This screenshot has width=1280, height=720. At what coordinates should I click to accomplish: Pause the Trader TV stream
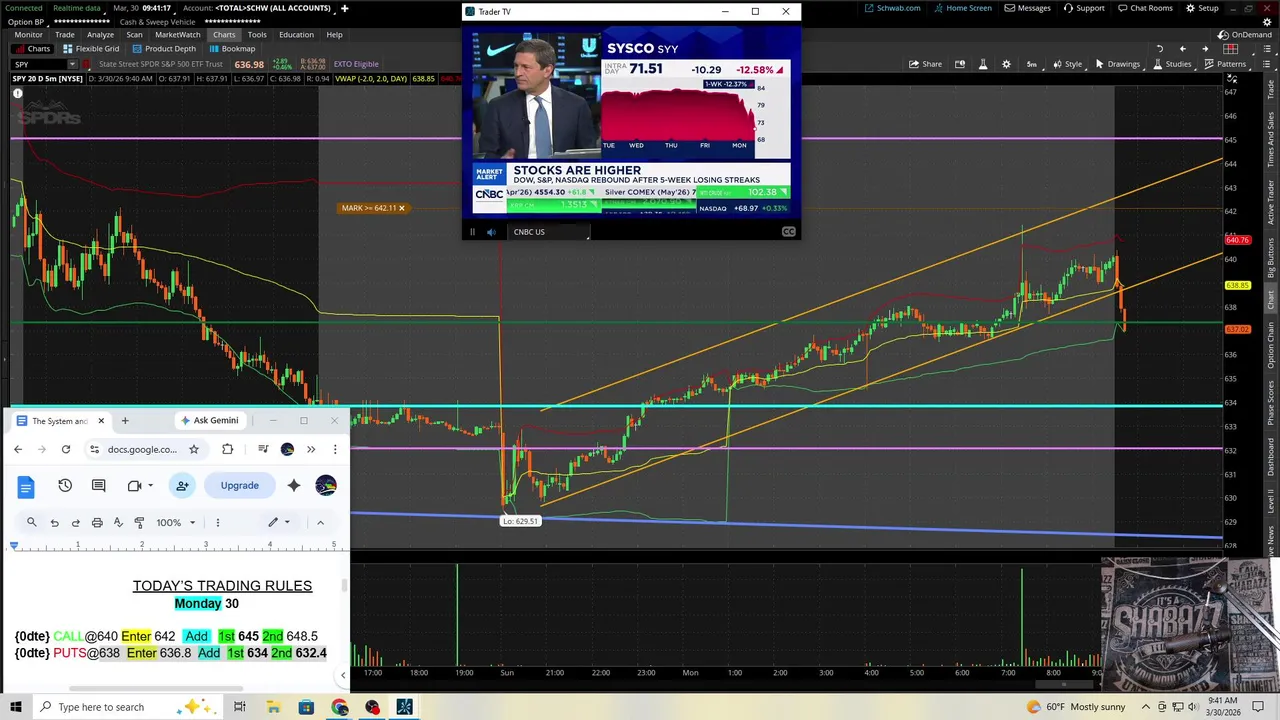point(472,232)
